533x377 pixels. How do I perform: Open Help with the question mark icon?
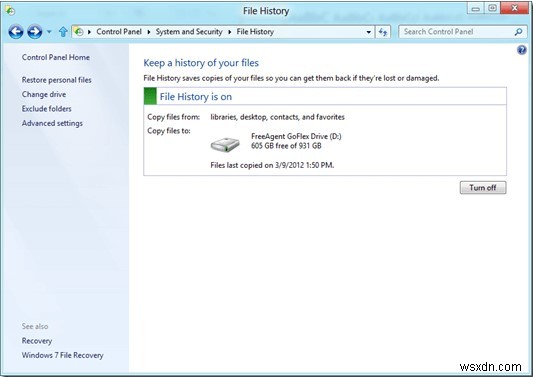(x=521, y=50)
